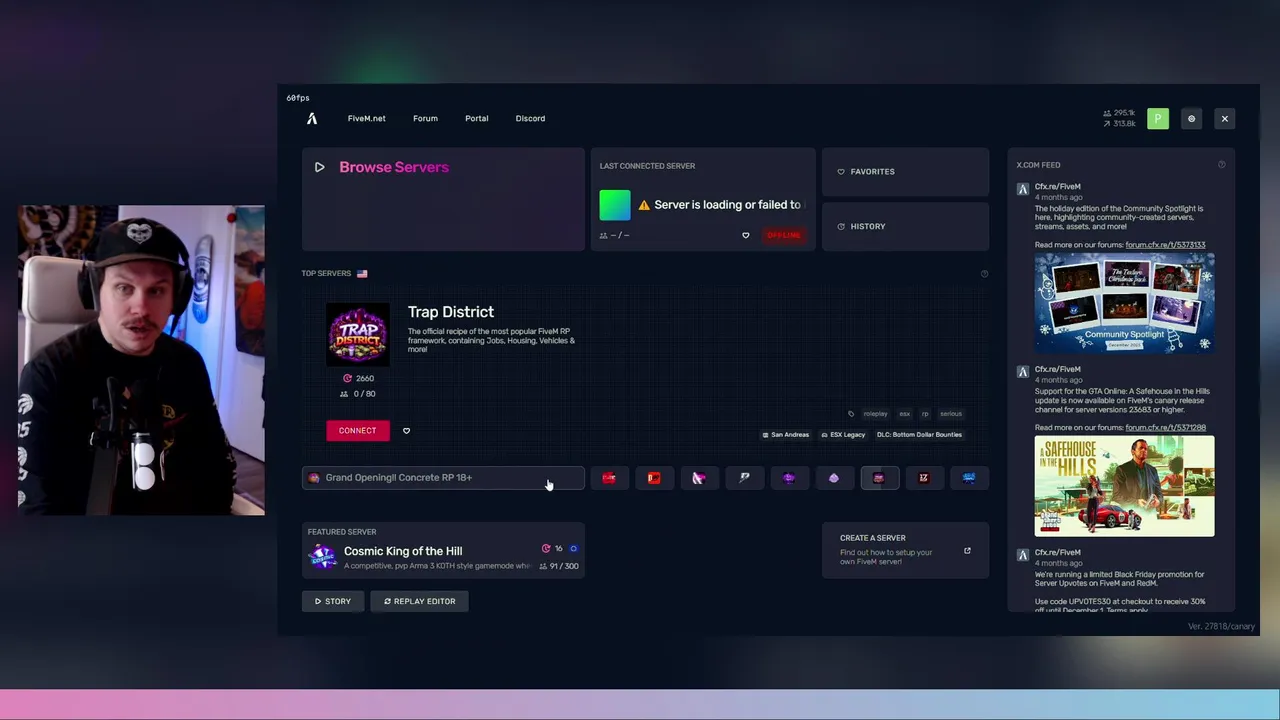Select the red and black IZ server icon
The height and width of the screenshot is (720, 1280).
coord(924,478)
